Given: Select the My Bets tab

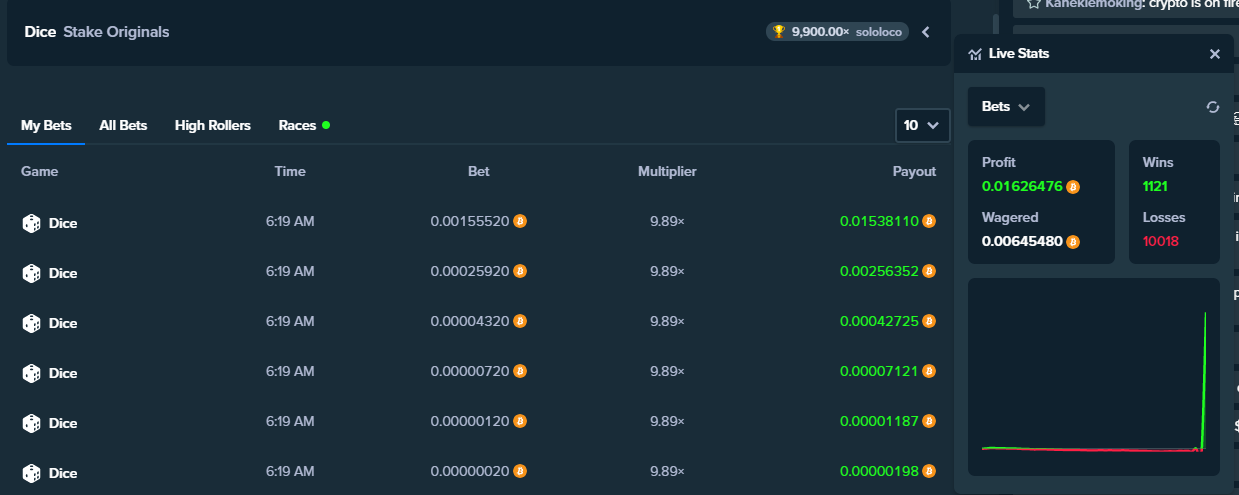Looking at the screenshot, I should pos(46,125).
